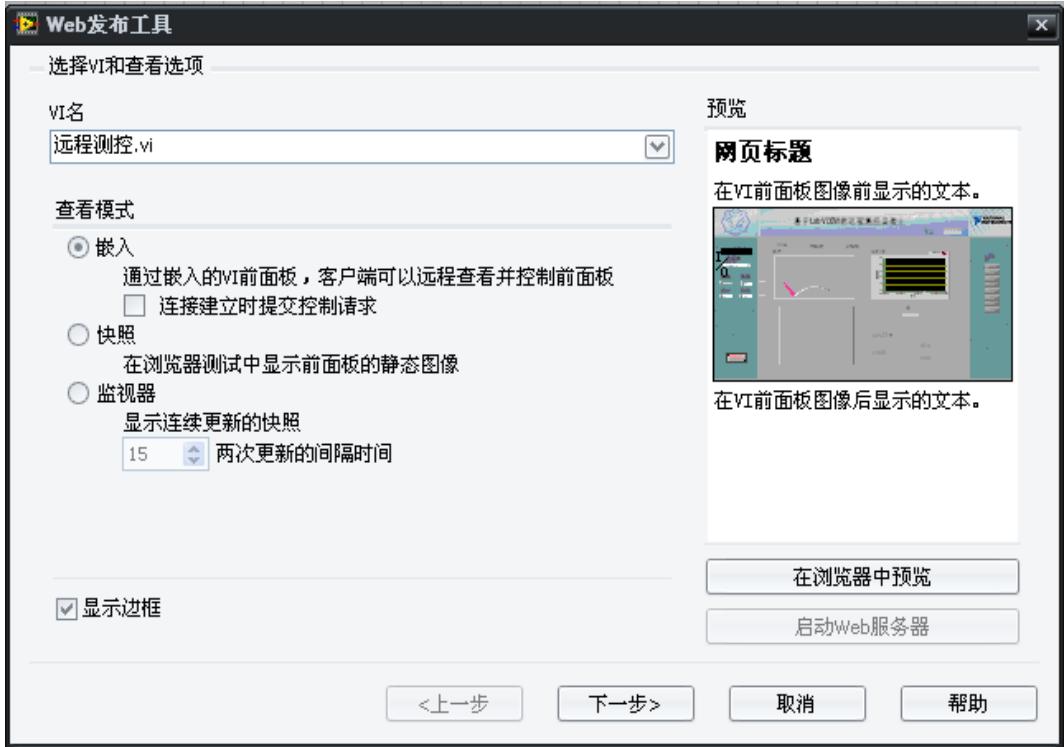Image resolution: width=1064 pixels, height=747 pixels.
Task: Select the 监视器 viewing mode
Action: 76,395
